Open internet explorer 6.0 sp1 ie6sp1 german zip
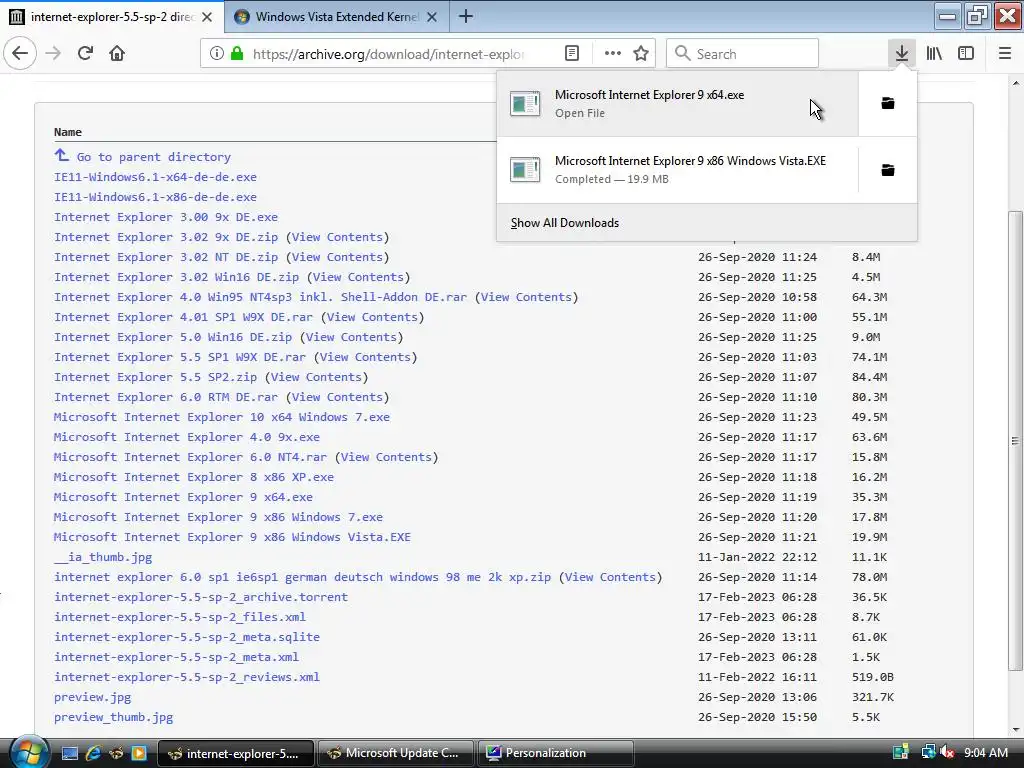Screen dimensions: 1024x768 point(302,577)
